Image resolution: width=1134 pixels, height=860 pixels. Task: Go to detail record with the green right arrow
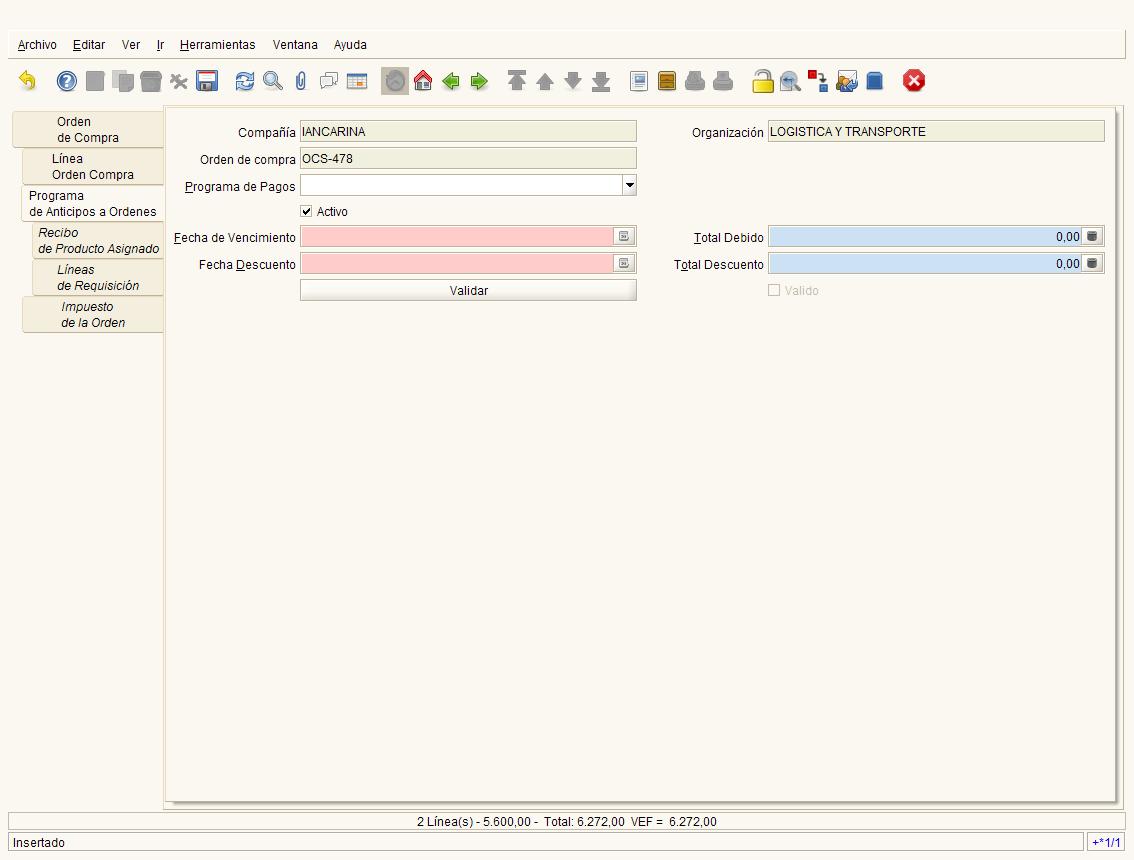(479, 80)
